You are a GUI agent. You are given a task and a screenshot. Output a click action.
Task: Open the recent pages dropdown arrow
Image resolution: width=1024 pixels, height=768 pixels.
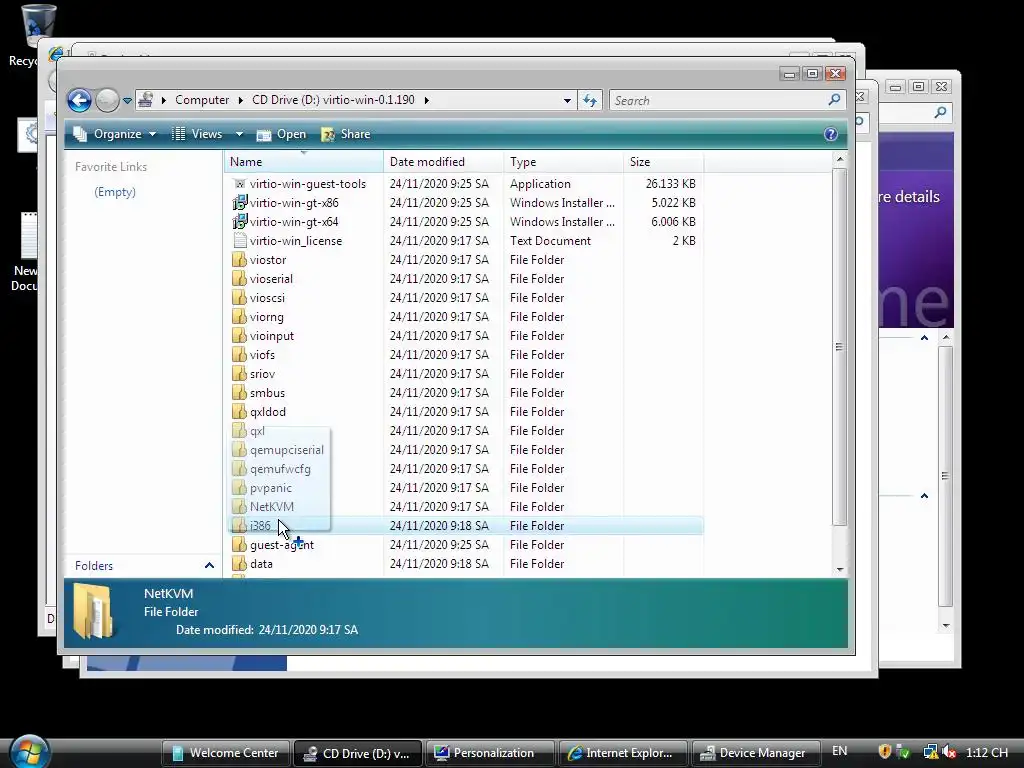127,101
